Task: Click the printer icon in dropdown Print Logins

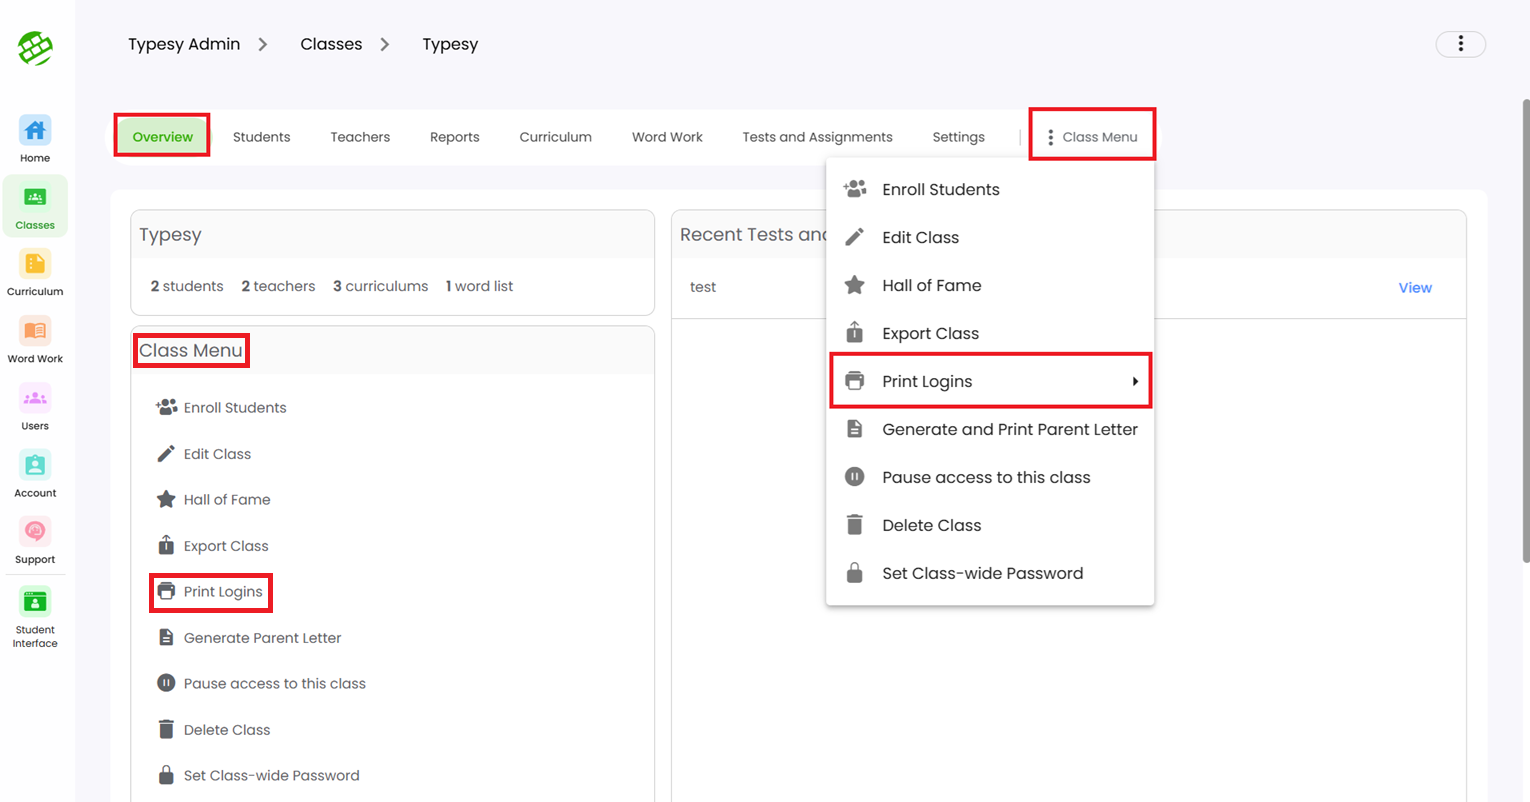Action: coord(854,381)
